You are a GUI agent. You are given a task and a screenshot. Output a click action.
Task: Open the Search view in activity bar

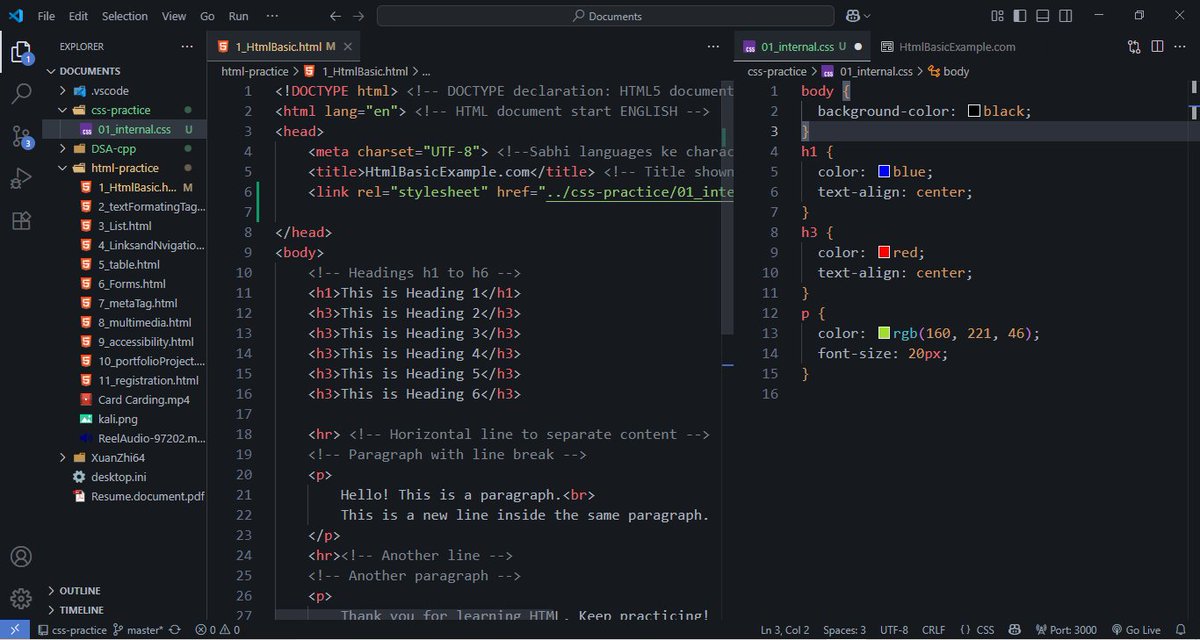coord(21,94)
